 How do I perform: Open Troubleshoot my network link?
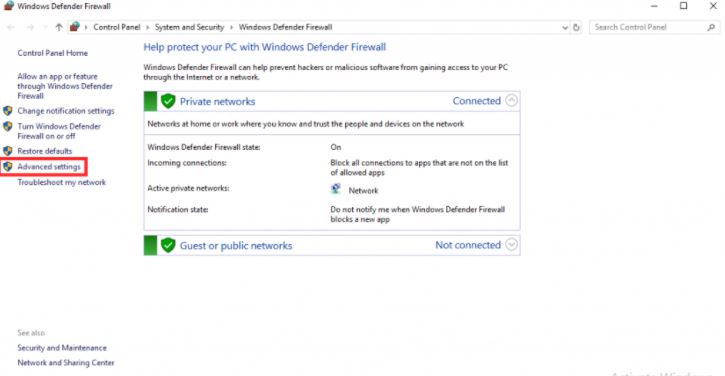click(61, 182)
